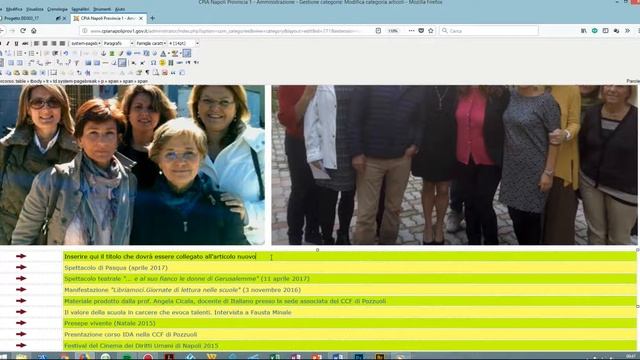Click 'Presentazione corso IDA' link

tap(131, 334)
